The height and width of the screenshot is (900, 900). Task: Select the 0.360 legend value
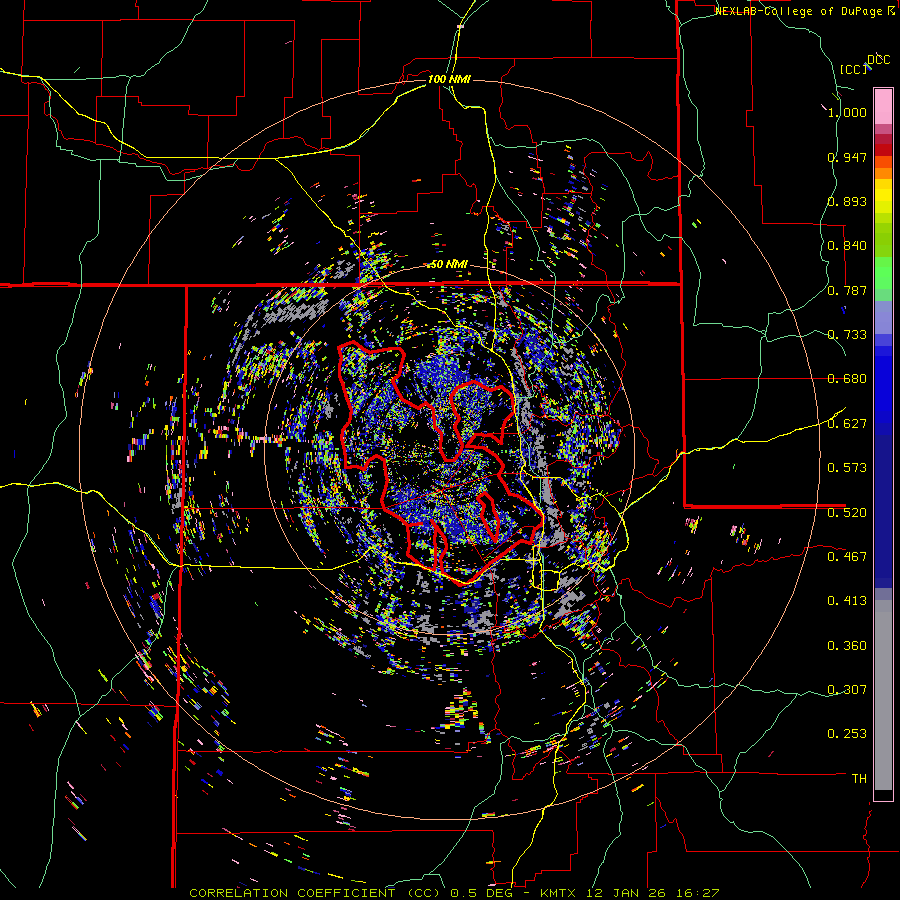[x=847, y=646]
